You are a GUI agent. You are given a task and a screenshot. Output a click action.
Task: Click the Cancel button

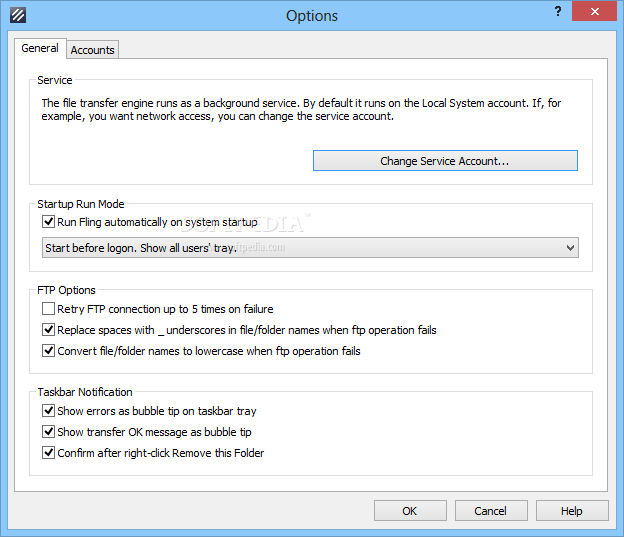(x=491, y=511)
